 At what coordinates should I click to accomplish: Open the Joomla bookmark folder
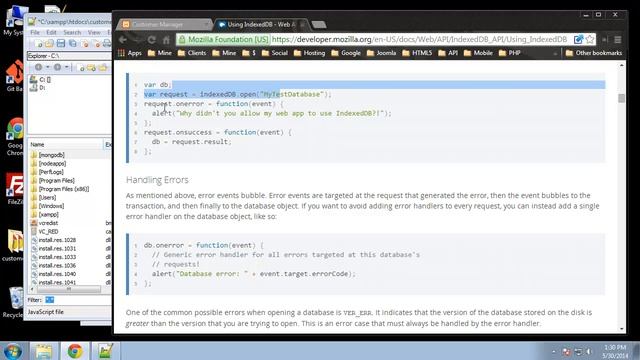[x=381, y=53]
